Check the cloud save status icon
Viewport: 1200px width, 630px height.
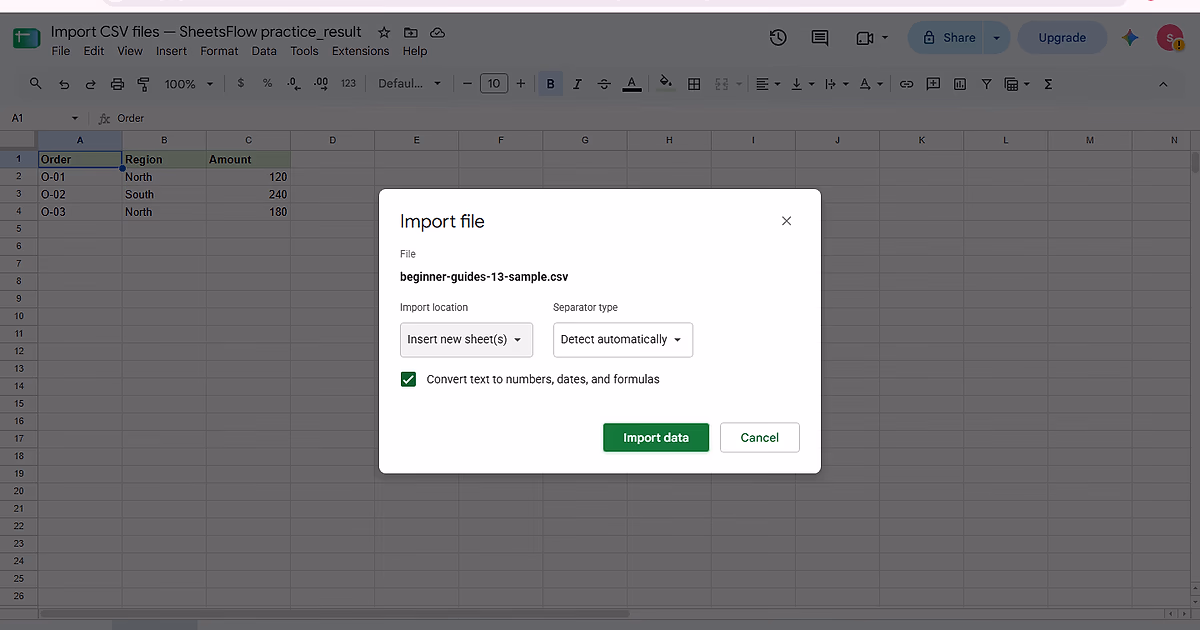pos(437,33)
